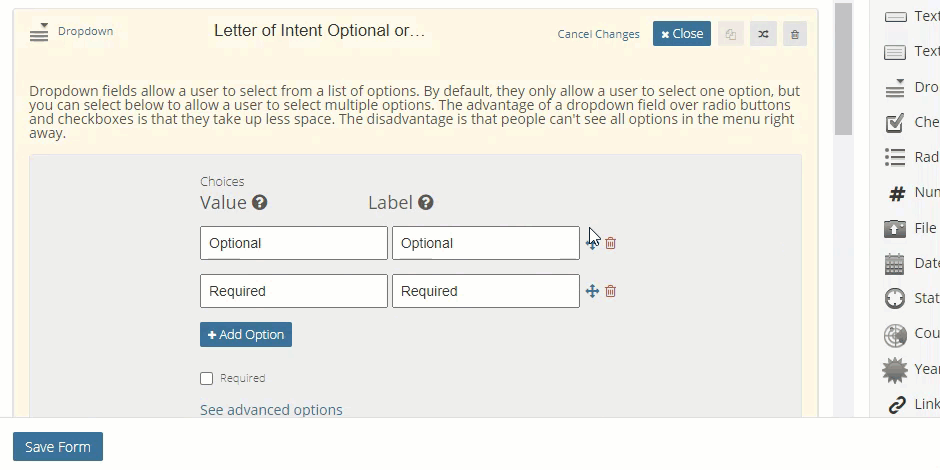
Task: Click the help icon next to Label
Action: [x=426, y=203]
